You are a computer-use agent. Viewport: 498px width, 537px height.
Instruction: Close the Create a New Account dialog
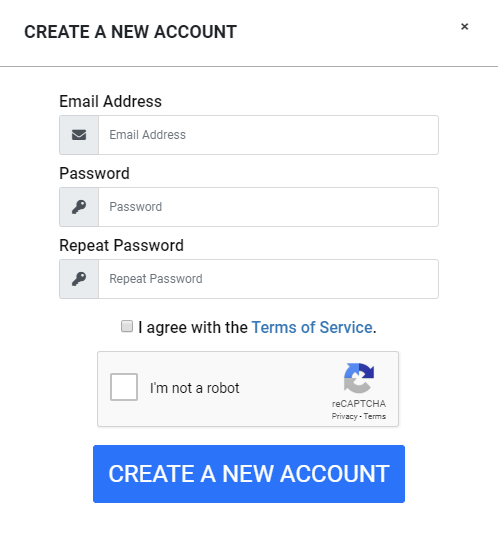point(464,26)
